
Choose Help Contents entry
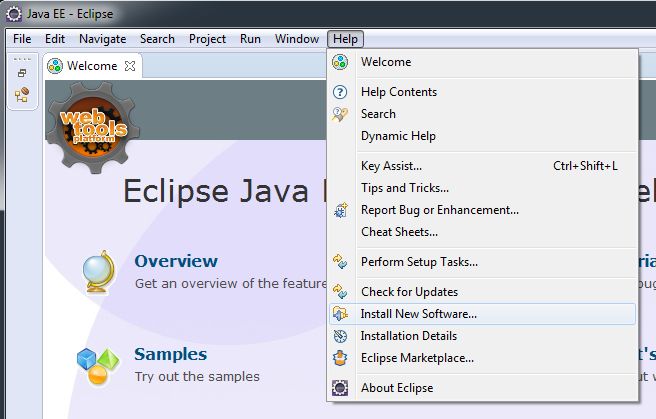[482, 92]
